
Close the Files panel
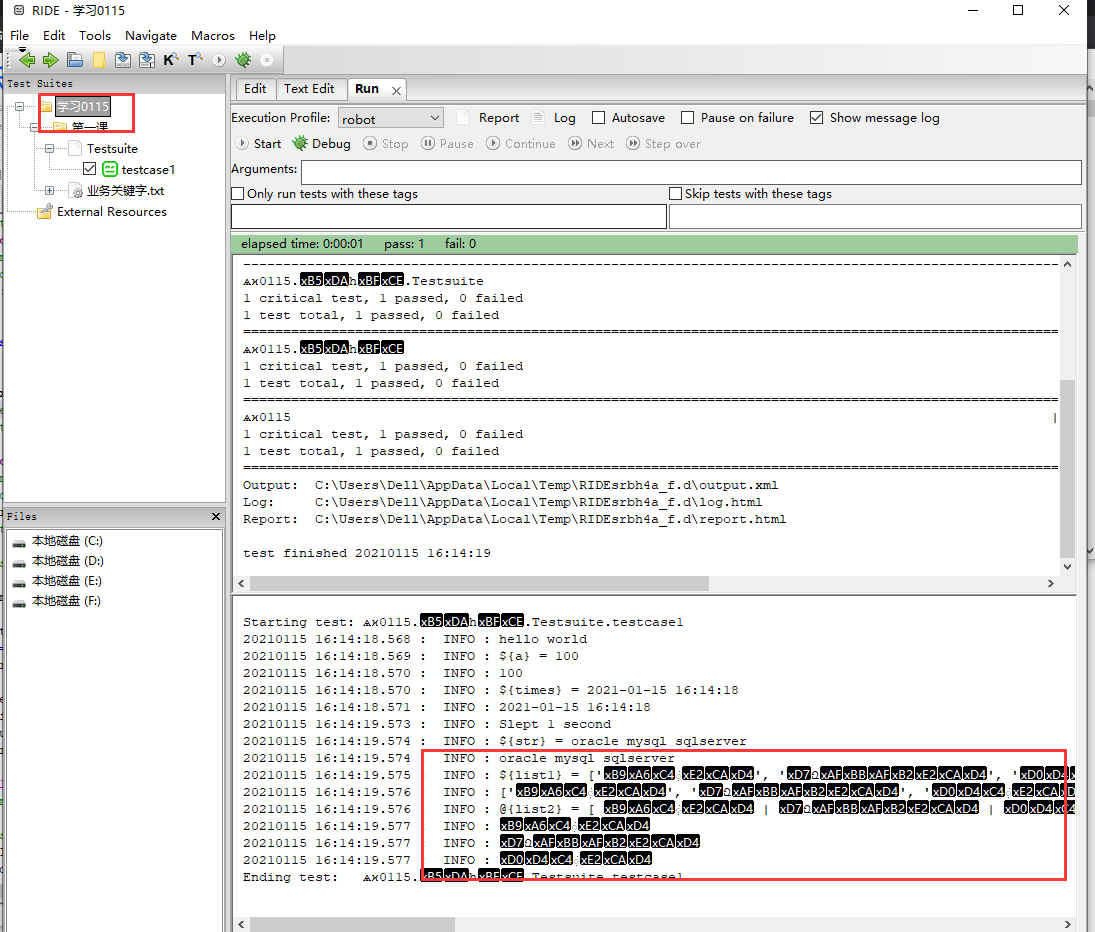coord(216,517)
